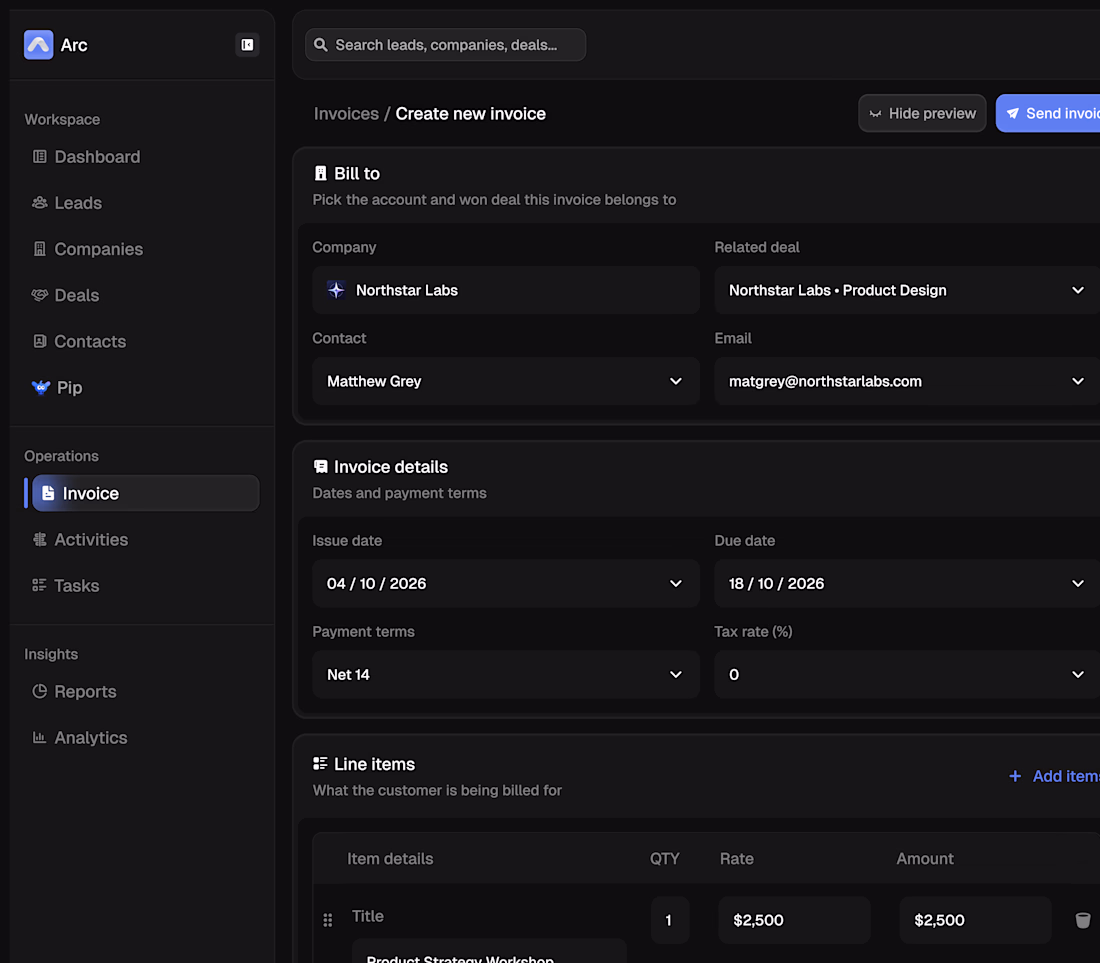Viewport: 1100px width, 963px height.
Task: Click the Hide preview button
Action: (922, 114)
